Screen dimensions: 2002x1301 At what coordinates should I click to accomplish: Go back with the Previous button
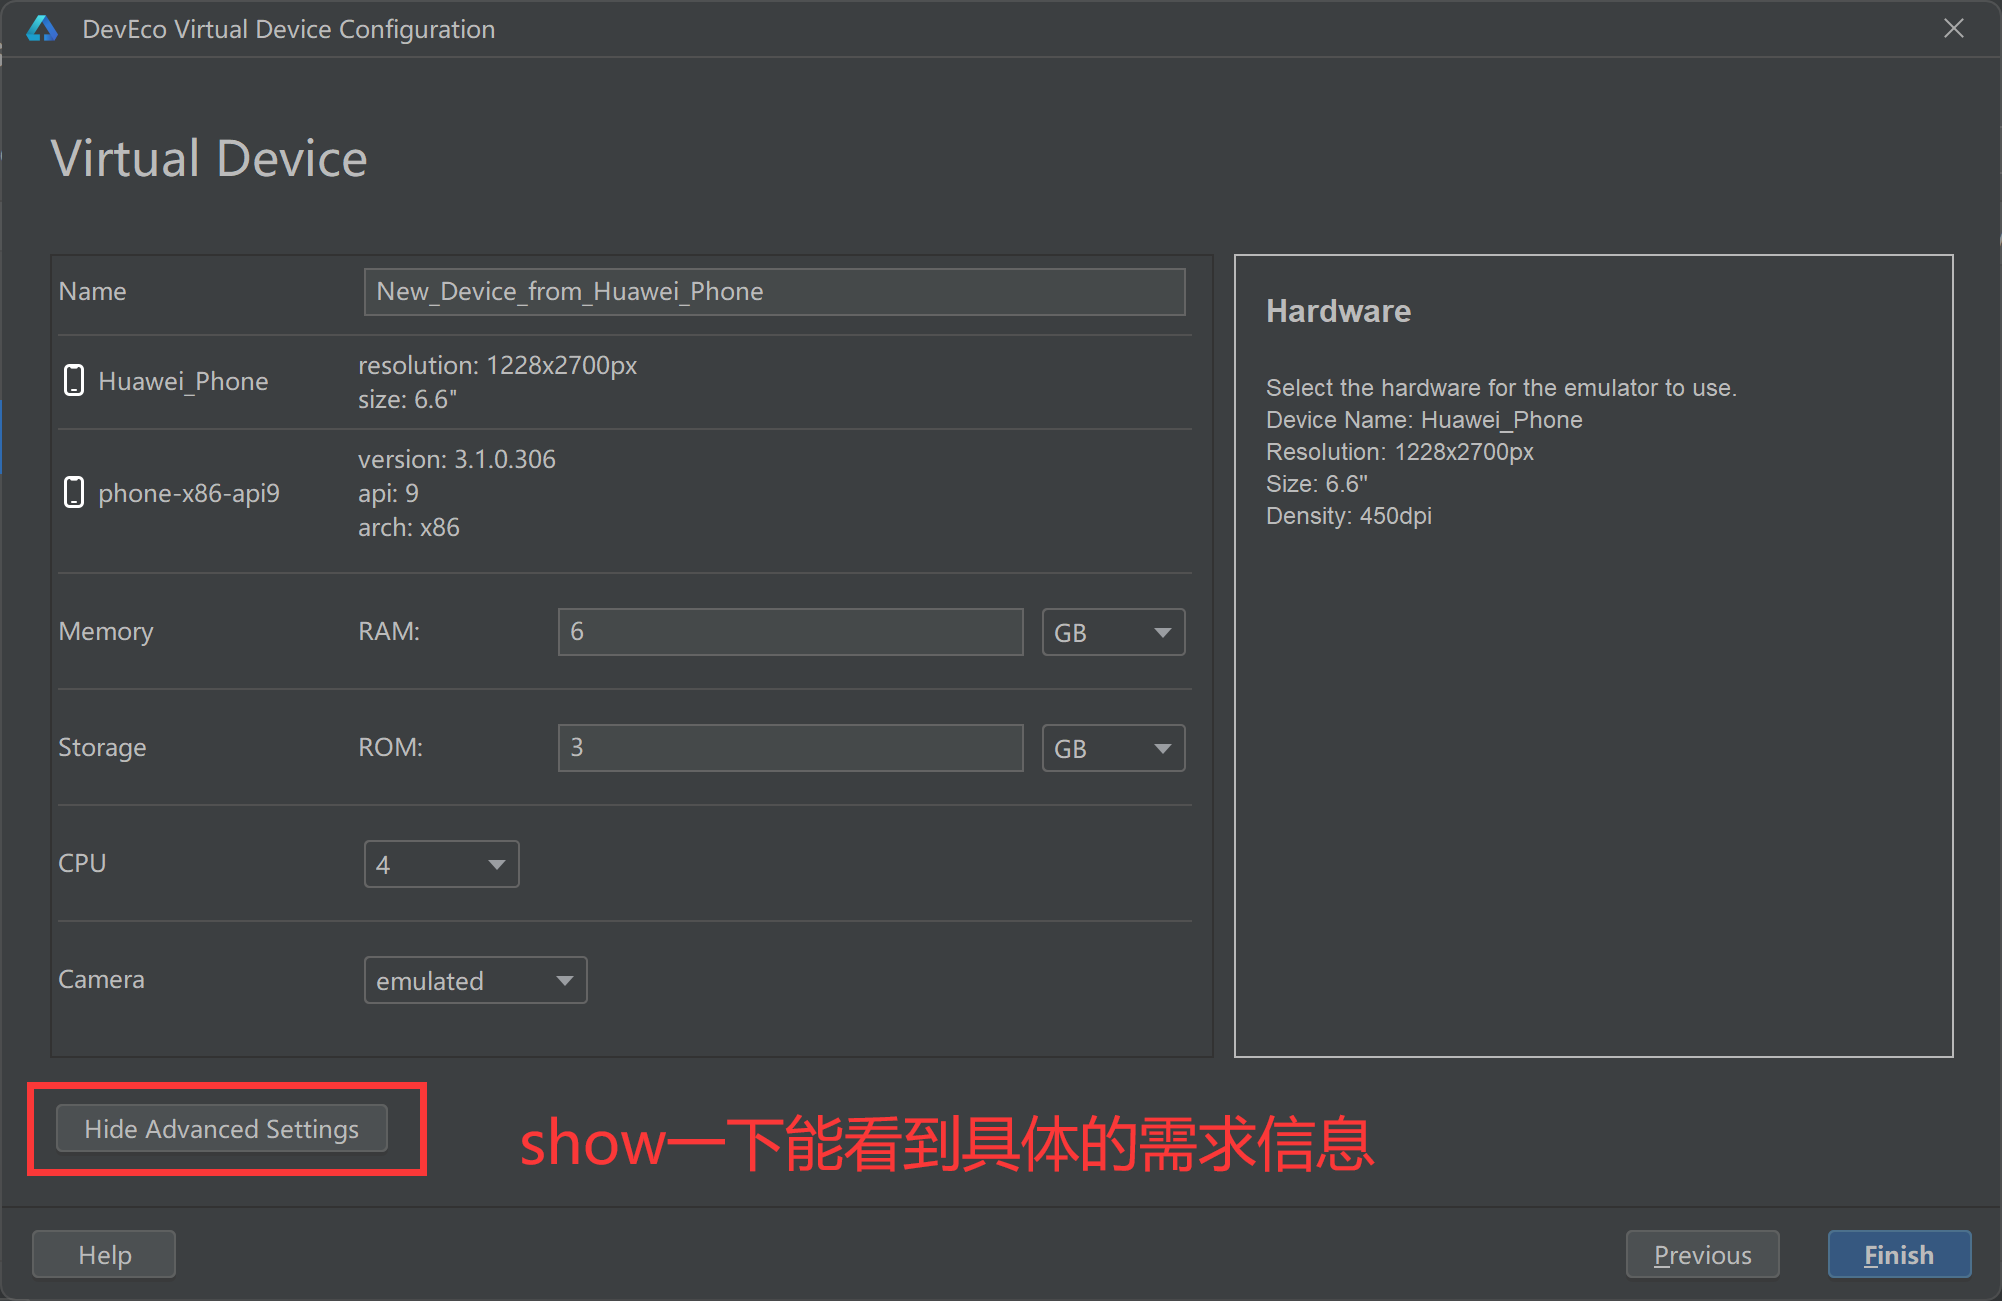[x=1702, y=1254]
